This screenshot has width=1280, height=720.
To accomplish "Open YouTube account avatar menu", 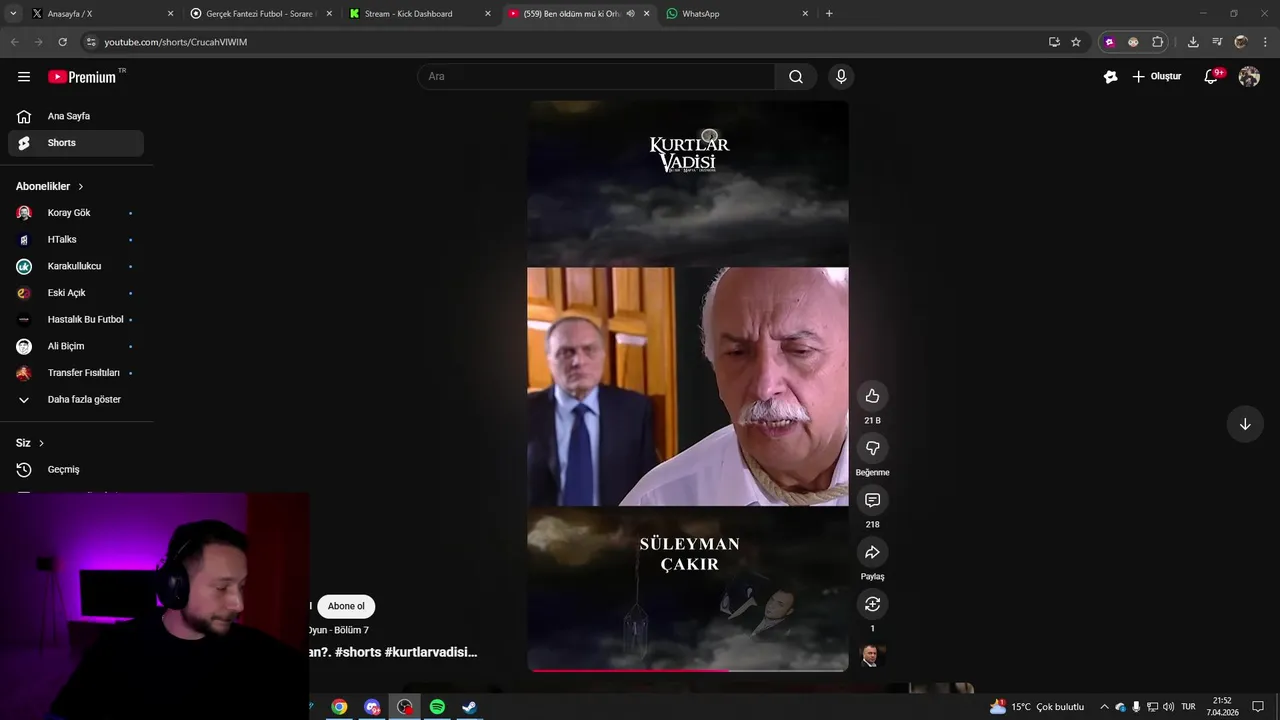I will coord(1249,76).
